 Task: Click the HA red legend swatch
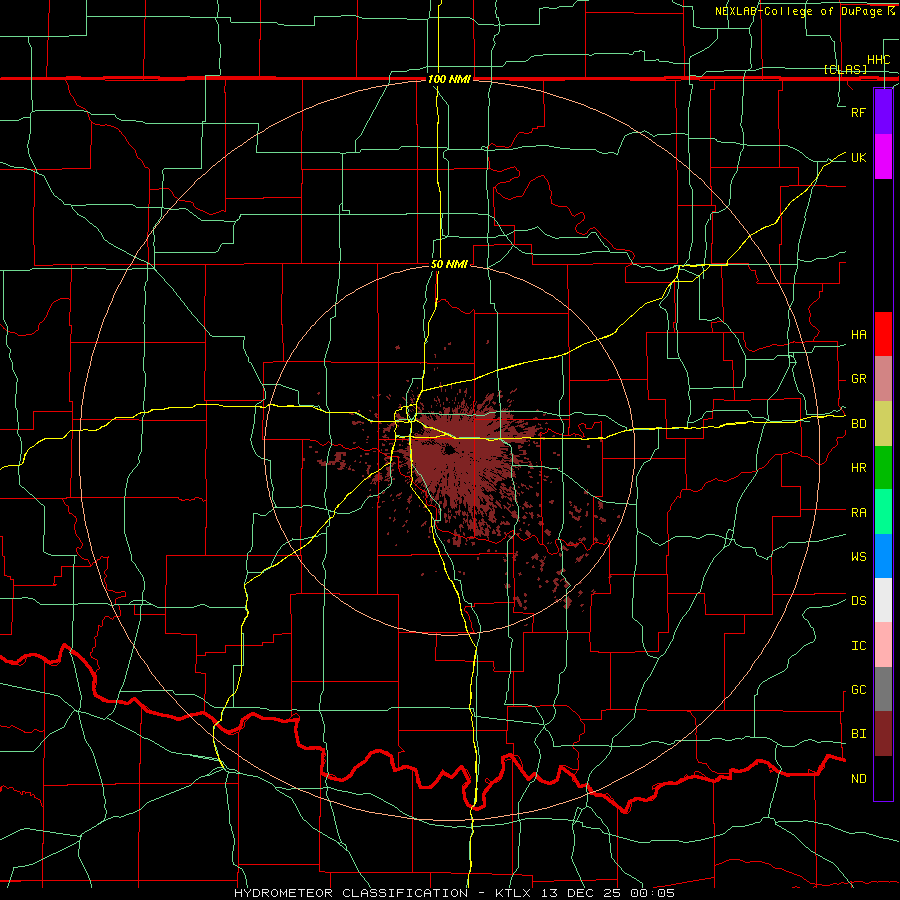[x=883, y=334]
